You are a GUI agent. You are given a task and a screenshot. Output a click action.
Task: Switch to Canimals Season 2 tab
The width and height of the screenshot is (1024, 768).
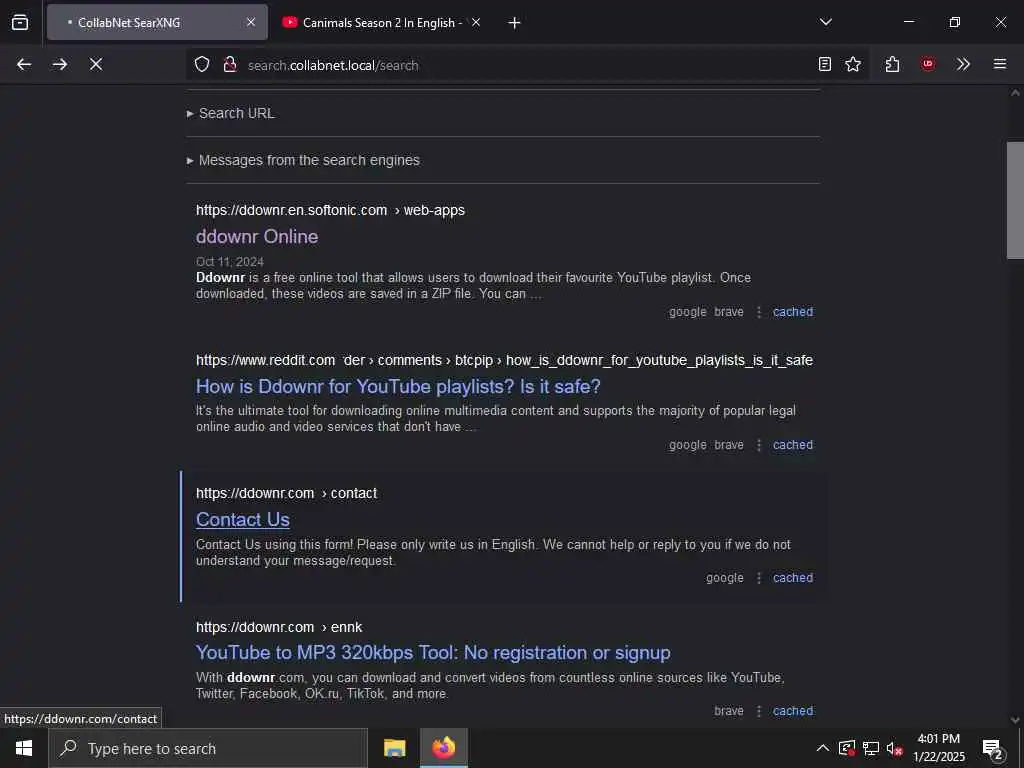tap(382, 22)
